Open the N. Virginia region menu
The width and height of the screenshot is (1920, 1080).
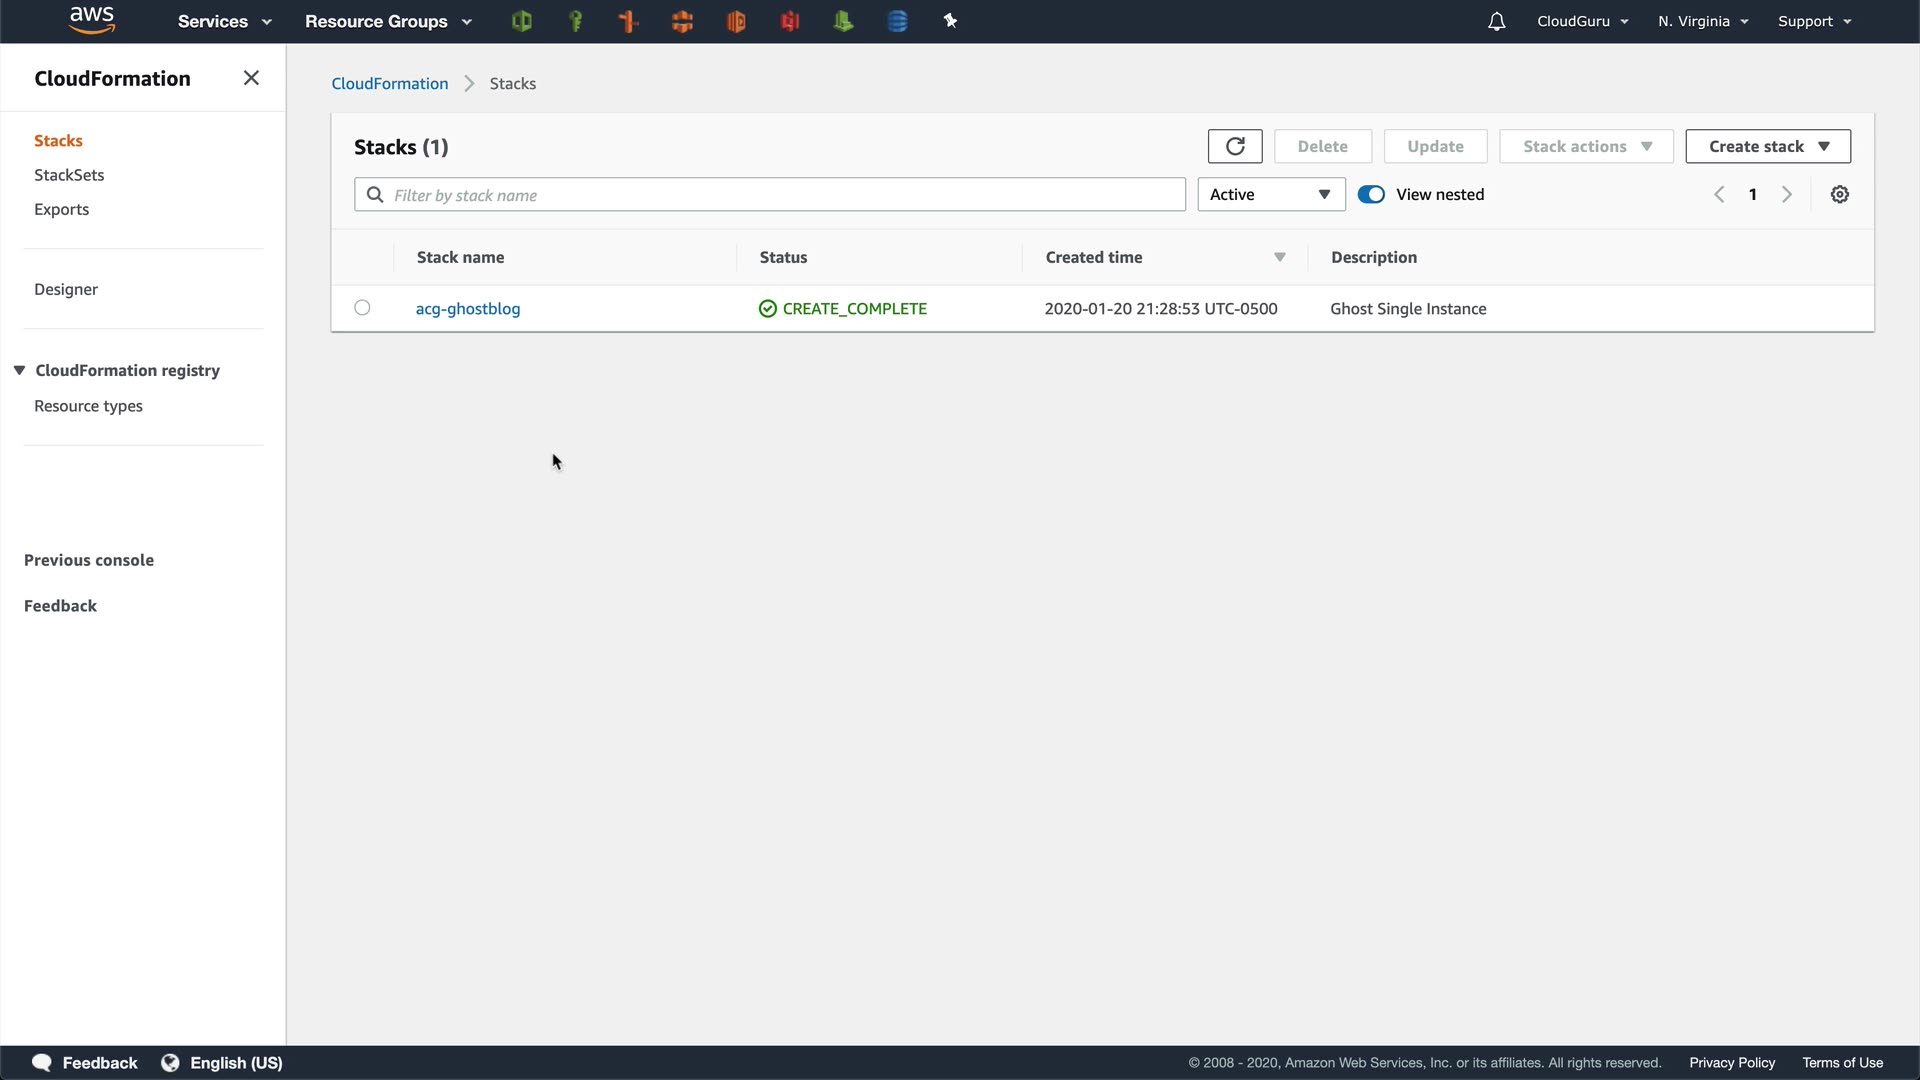click(1702, 21)
